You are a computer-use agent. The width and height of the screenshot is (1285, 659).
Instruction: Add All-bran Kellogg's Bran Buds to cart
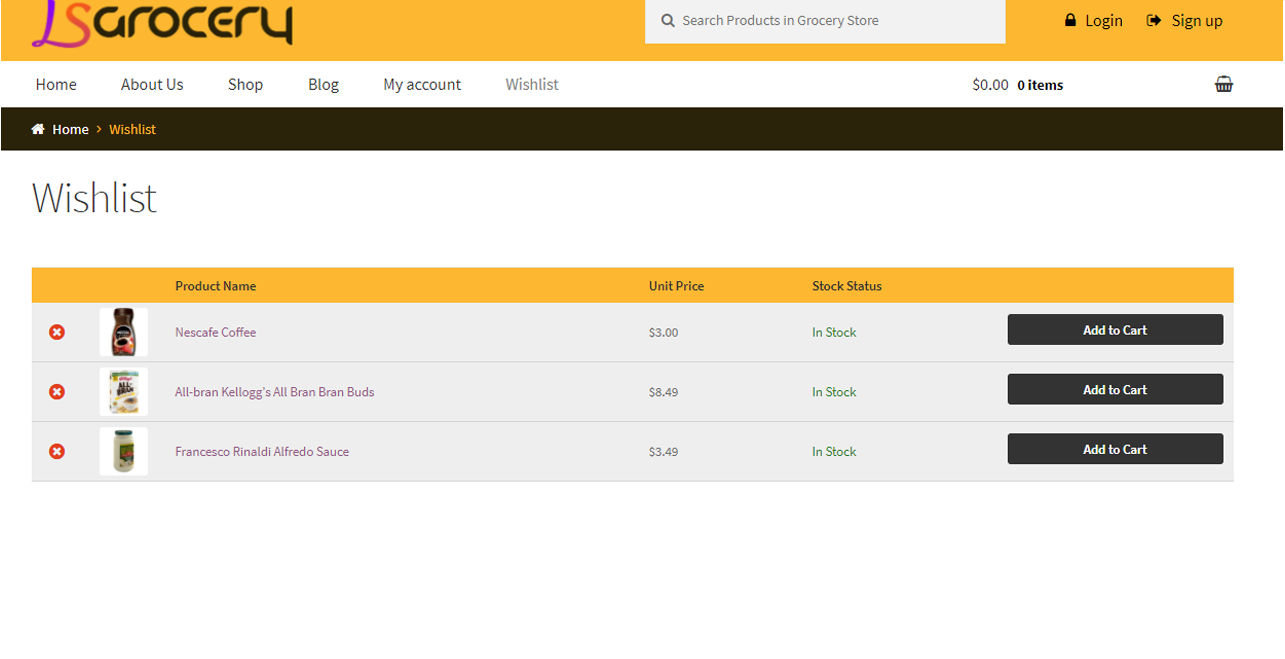click(1115, 389)
